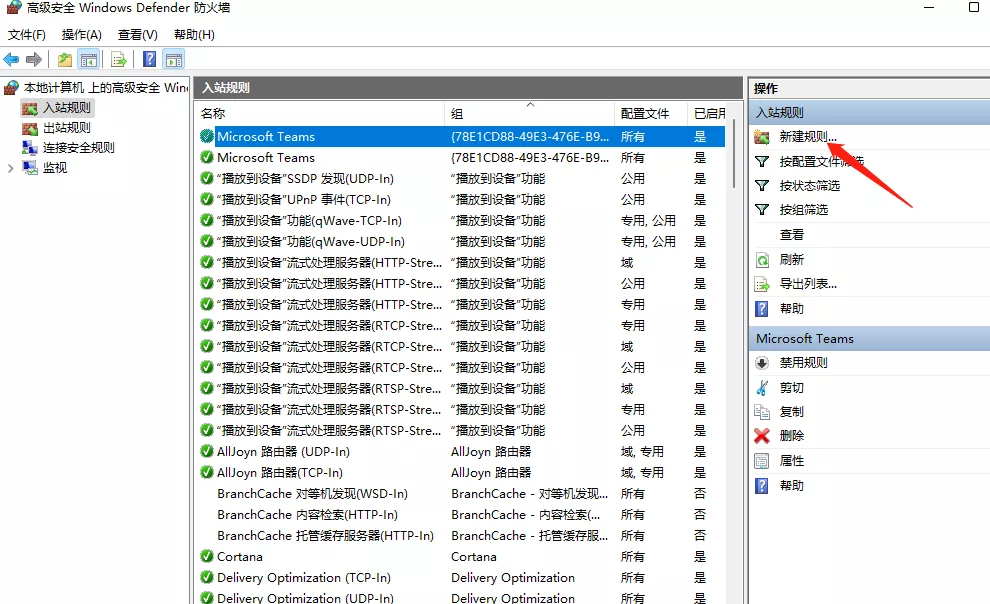The height and width of the screenshot is (604, 990).
Task: Click the scissors 剪切 (Cut) action
Action: tap(791, 388)
